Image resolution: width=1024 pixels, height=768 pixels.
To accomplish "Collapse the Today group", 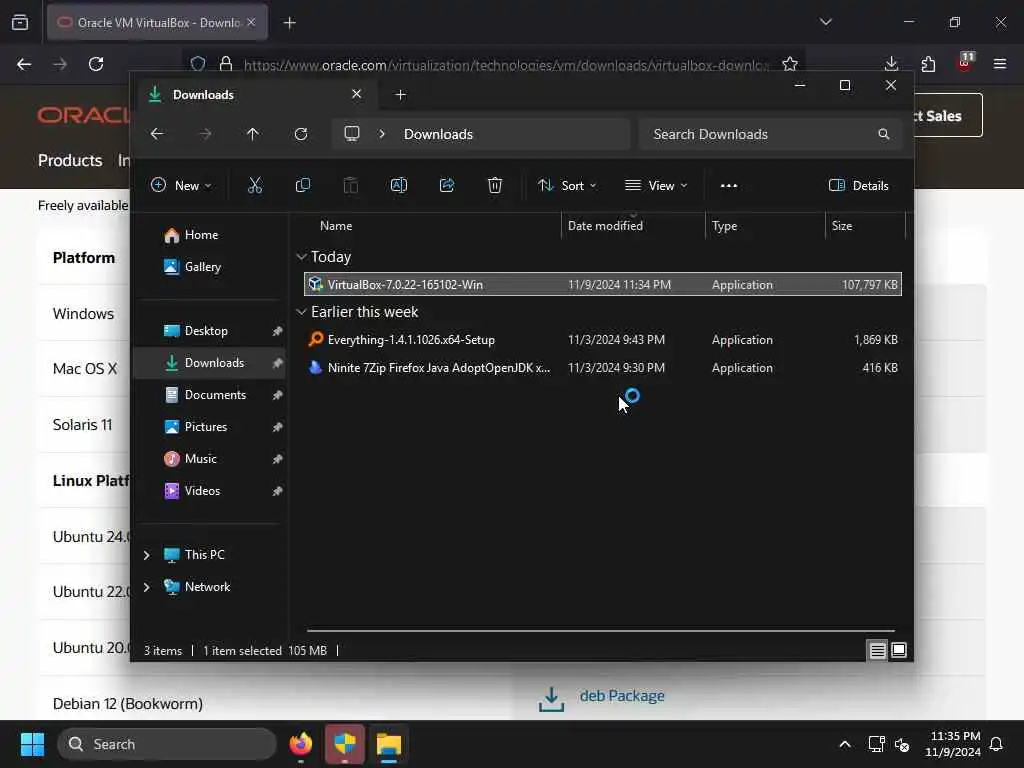I will (x=301, y=257).
